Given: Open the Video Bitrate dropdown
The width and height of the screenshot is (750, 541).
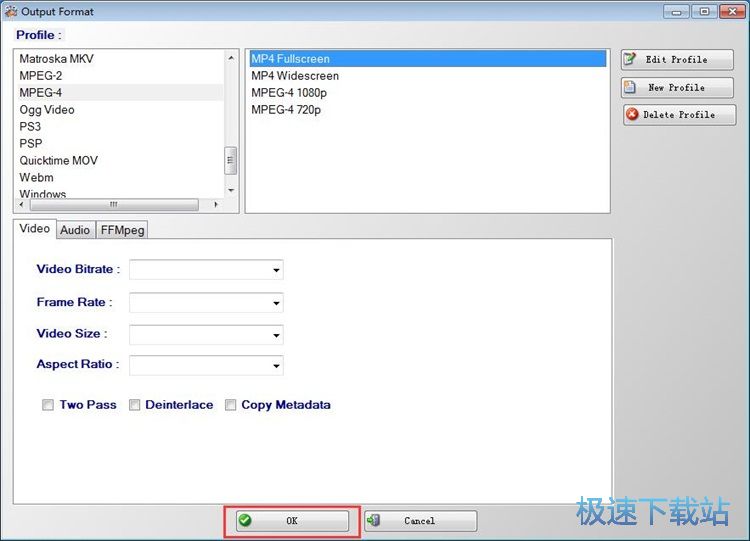Looking at the screenshot, I should point(276,270).
